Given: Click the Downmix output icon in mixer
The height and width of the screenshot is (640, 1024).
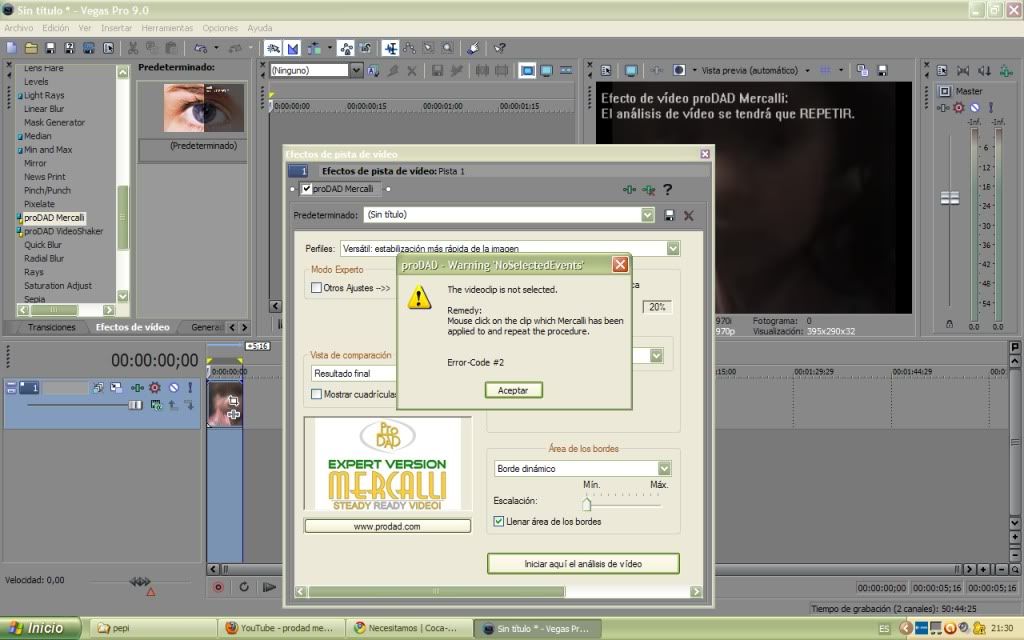Looking at the screenshot, I should [x=963, y=71].
